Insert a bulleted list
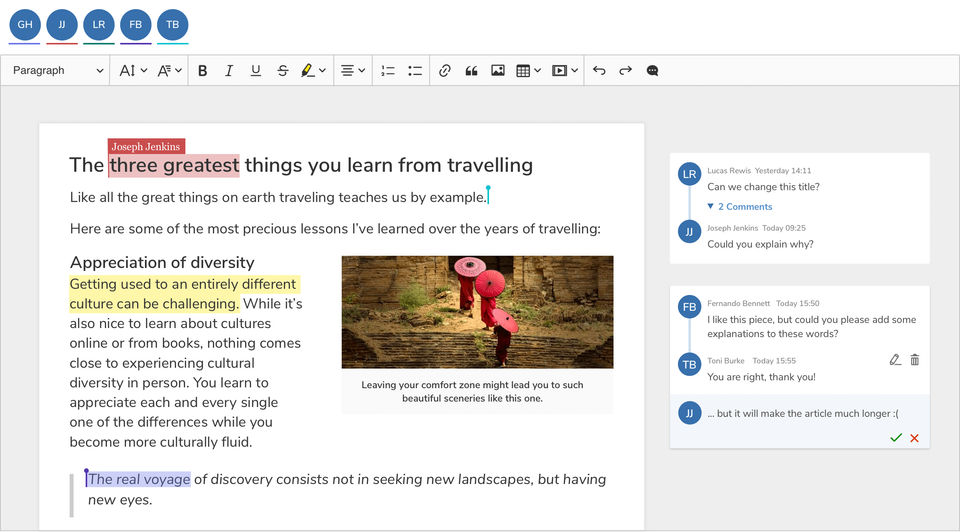The width and height of the screenshot is (960, 532). click(x=415, y=71)
